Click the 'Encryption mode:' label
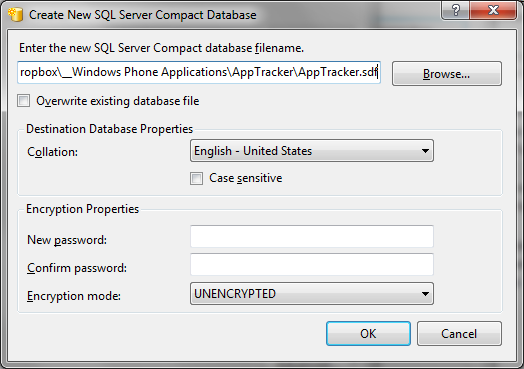The width and height of the screenshot is (524, 369). click(x=74, y=296)
